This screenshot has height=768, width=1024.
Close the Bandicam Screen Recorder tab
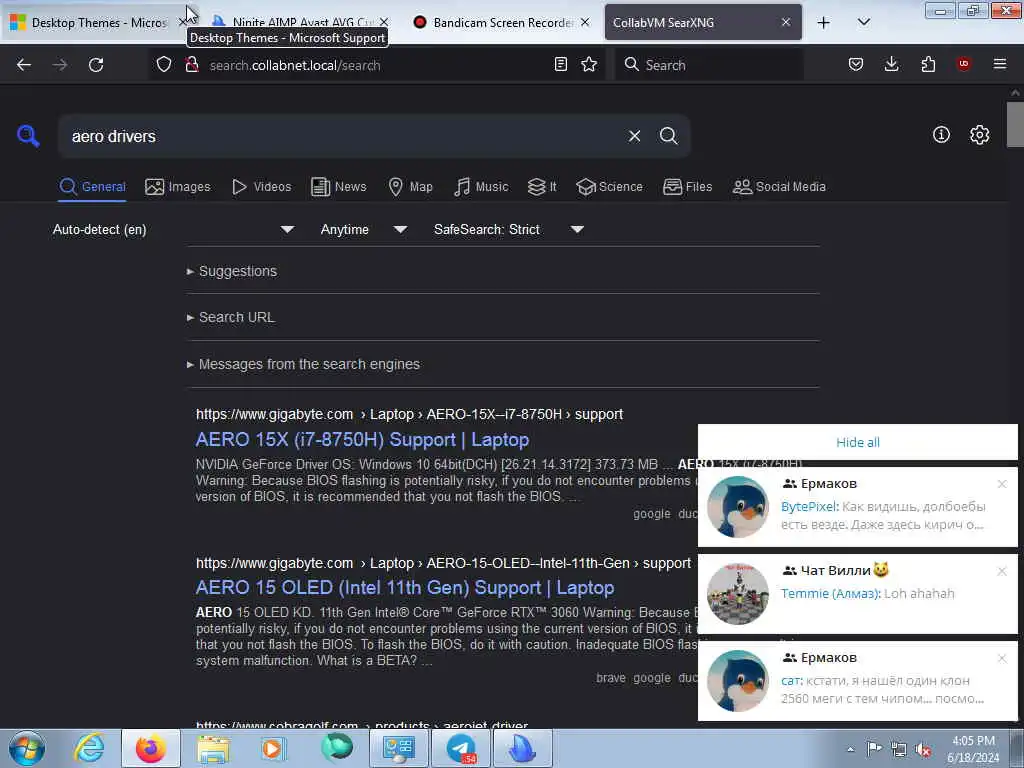pos(584,22)
